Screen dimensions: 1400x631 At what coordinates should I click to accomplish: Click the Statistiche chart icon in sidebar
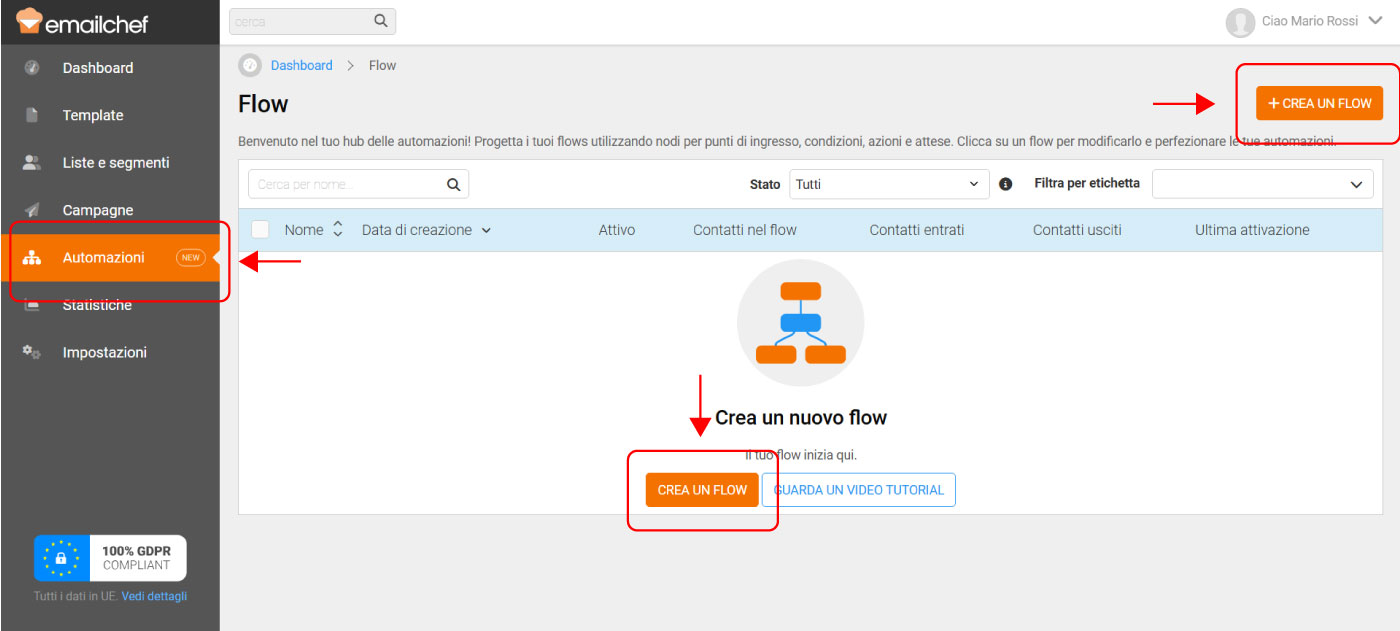click(32, 305)
